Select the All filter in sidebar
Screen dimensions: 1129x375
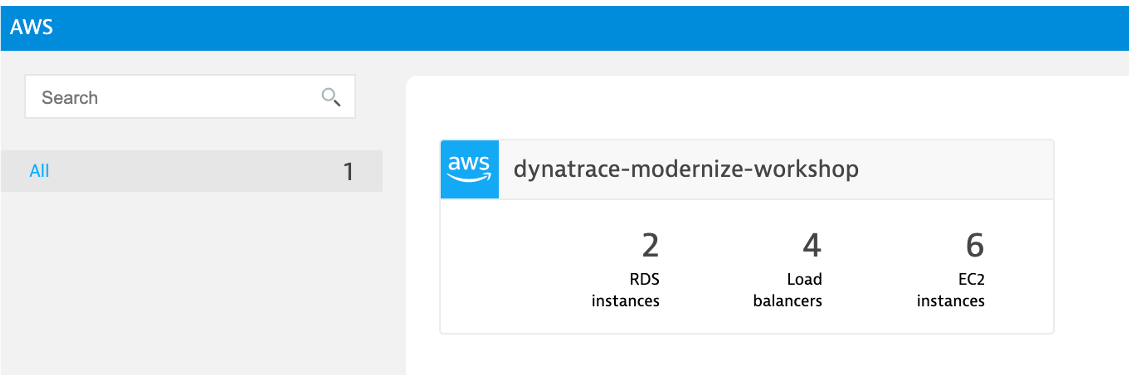point(40,171)
